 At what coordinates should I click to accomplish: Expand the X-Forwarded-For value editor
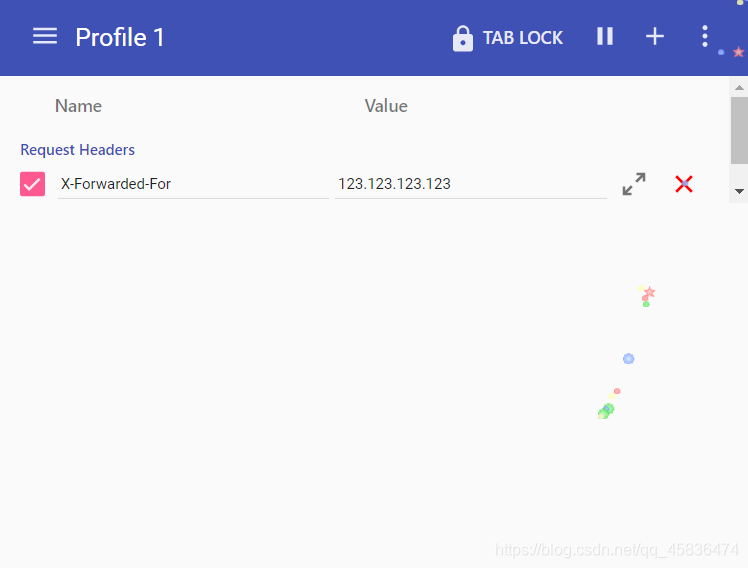click(x=634, y=184)
